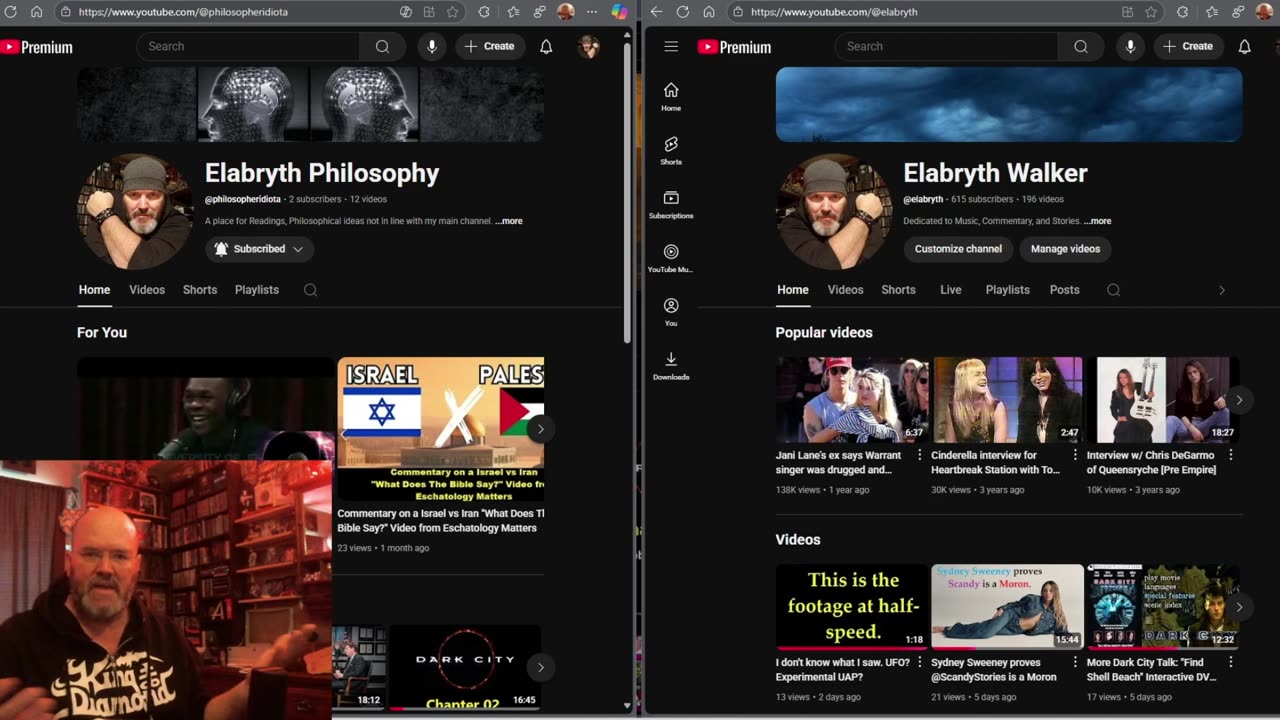Image resolution: width=1280 pixels, height=720 pixels.
Task: Open Sydney Sweeney proves Scandy thumbnail
Action: [x=1007, y=607]
